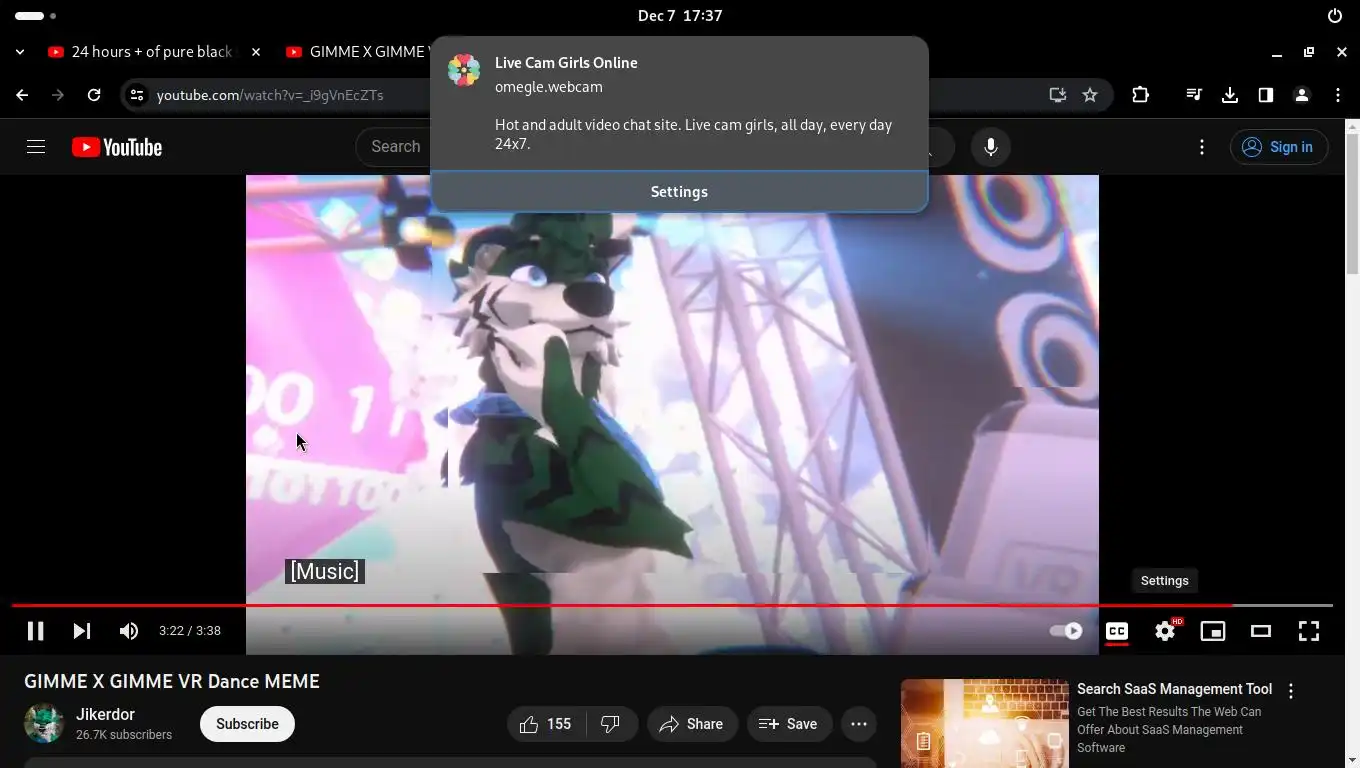Screen dimensions: 1360x768
Task: Open video player settings gear
Action: click(1165, 631)
